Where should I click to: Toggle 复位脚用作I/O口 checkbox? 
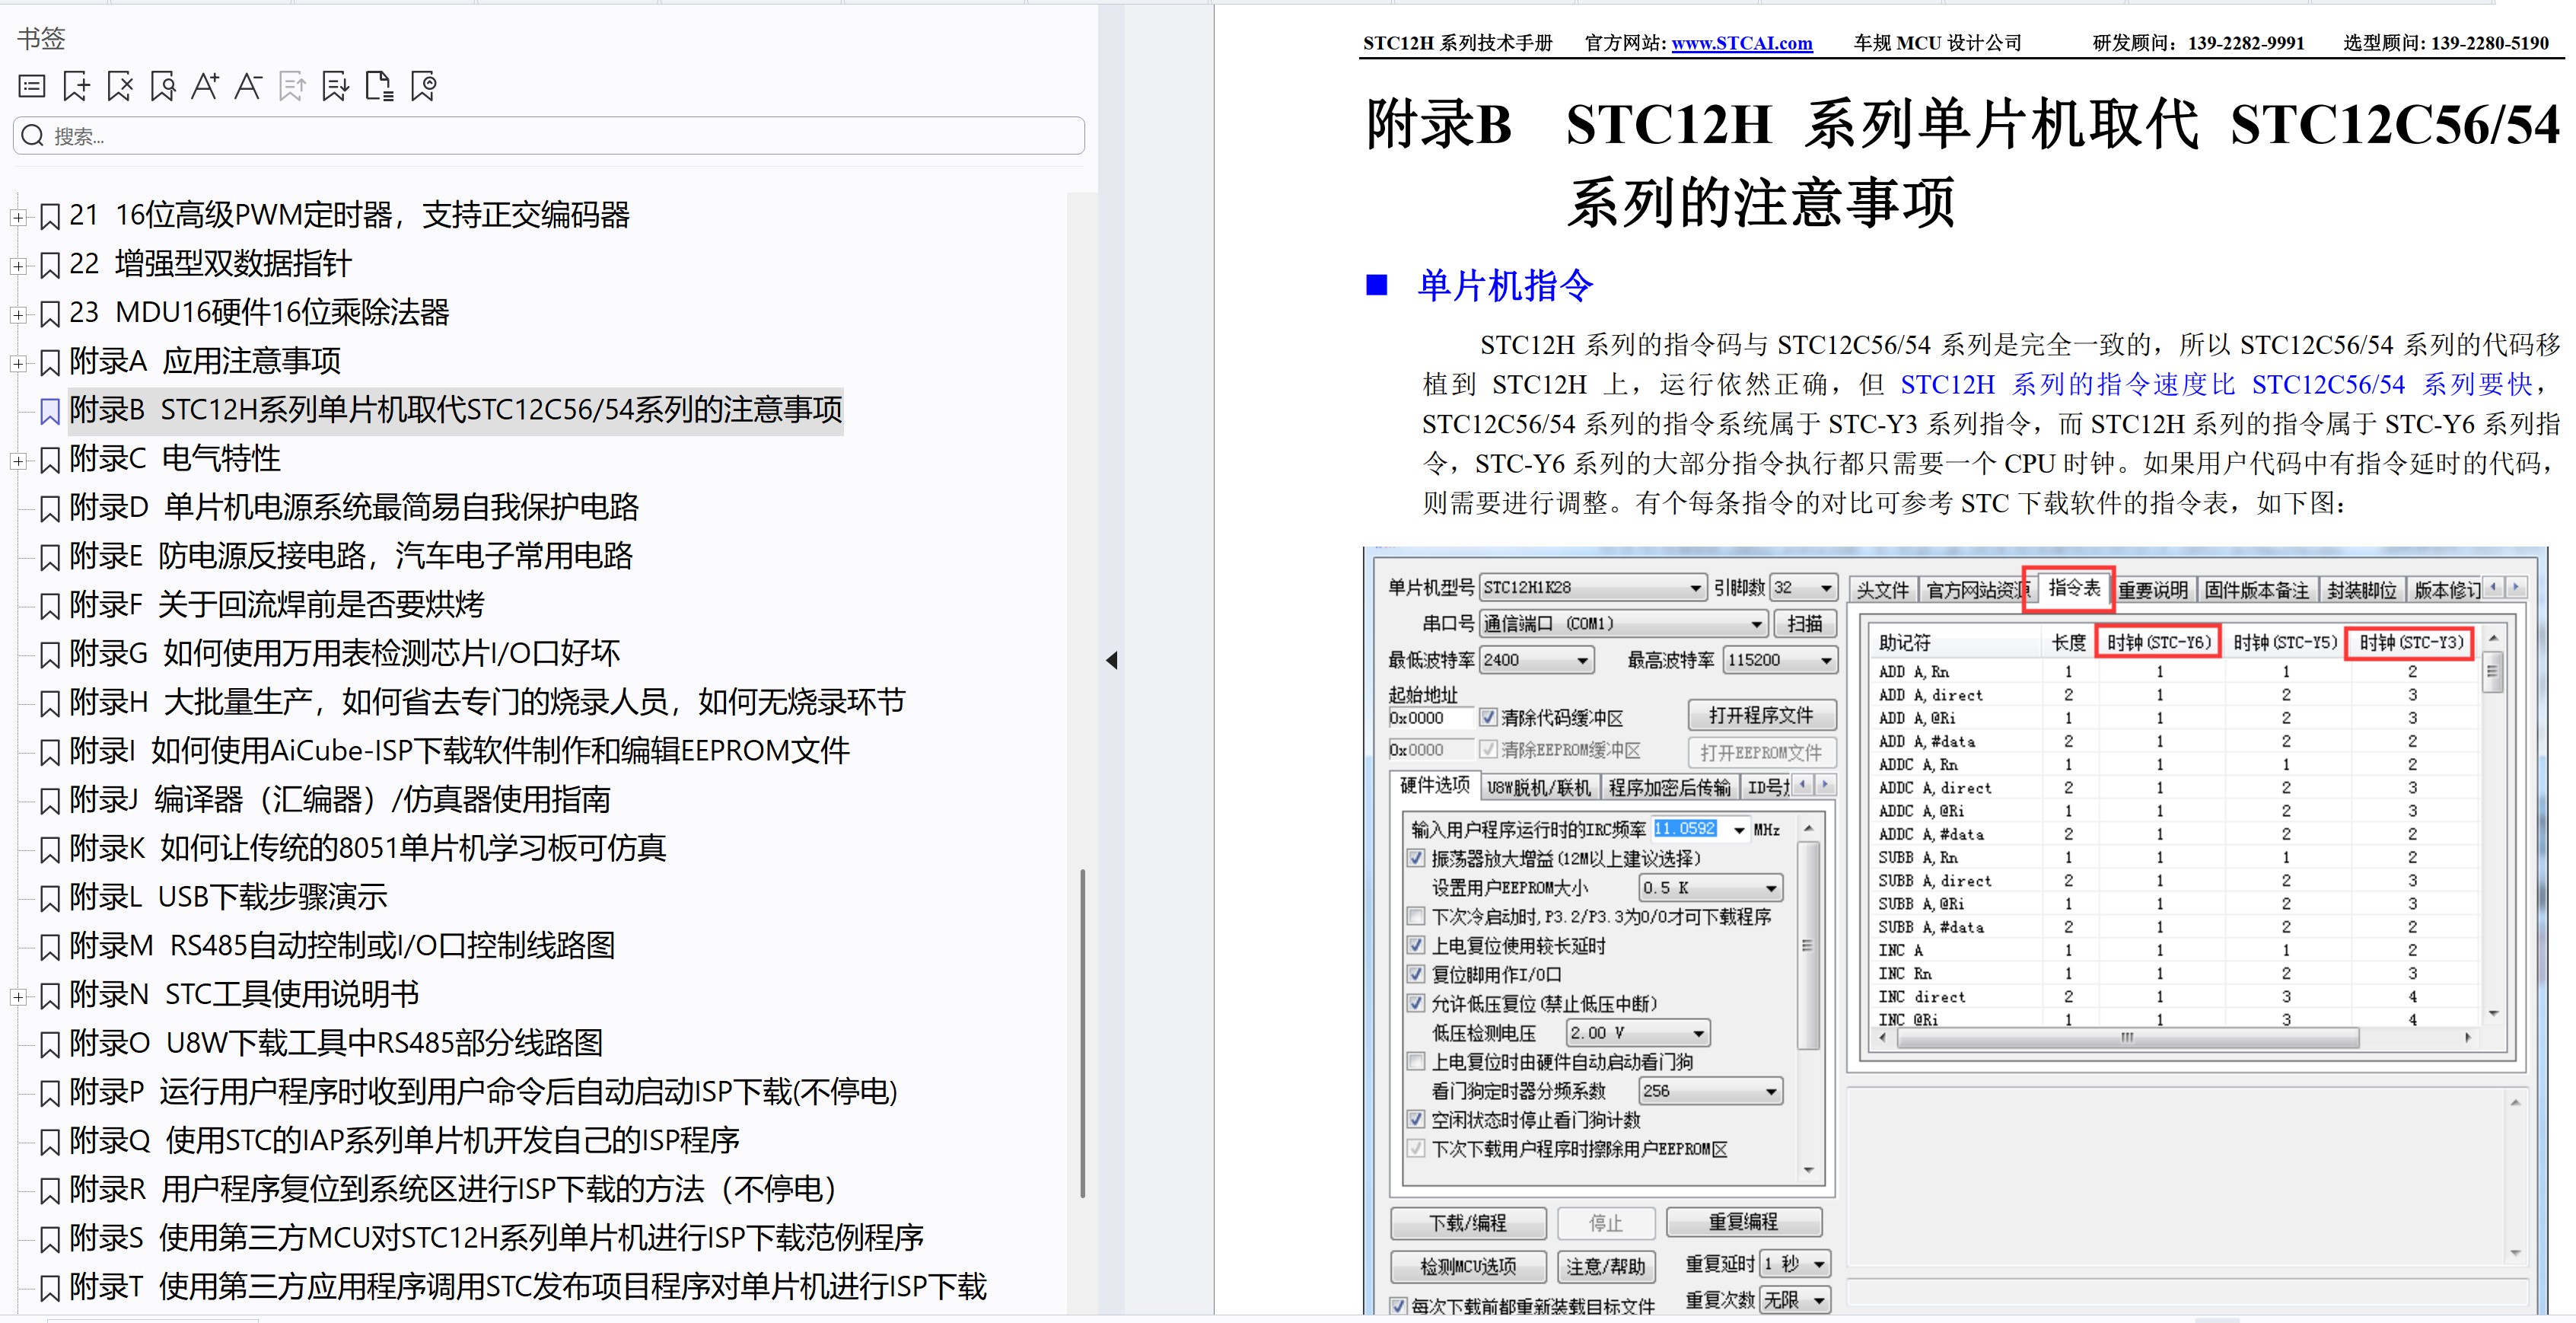point(1416,974)
